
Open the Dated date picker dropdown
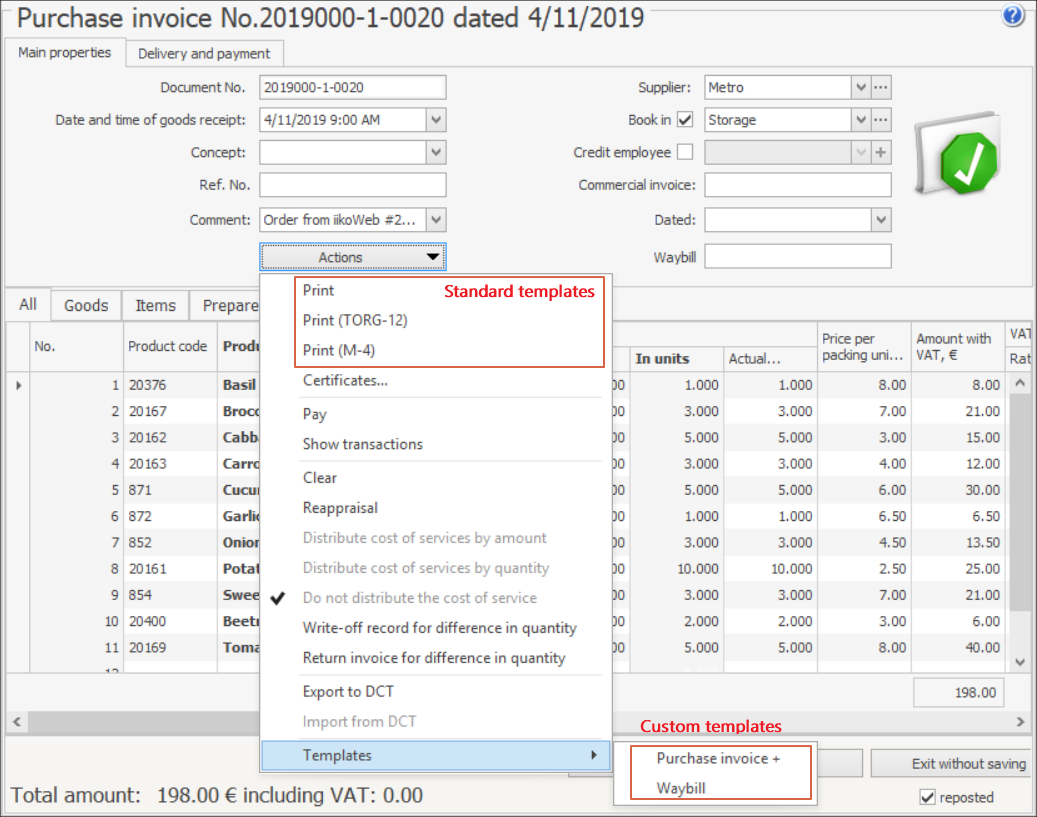click(880, 220)
